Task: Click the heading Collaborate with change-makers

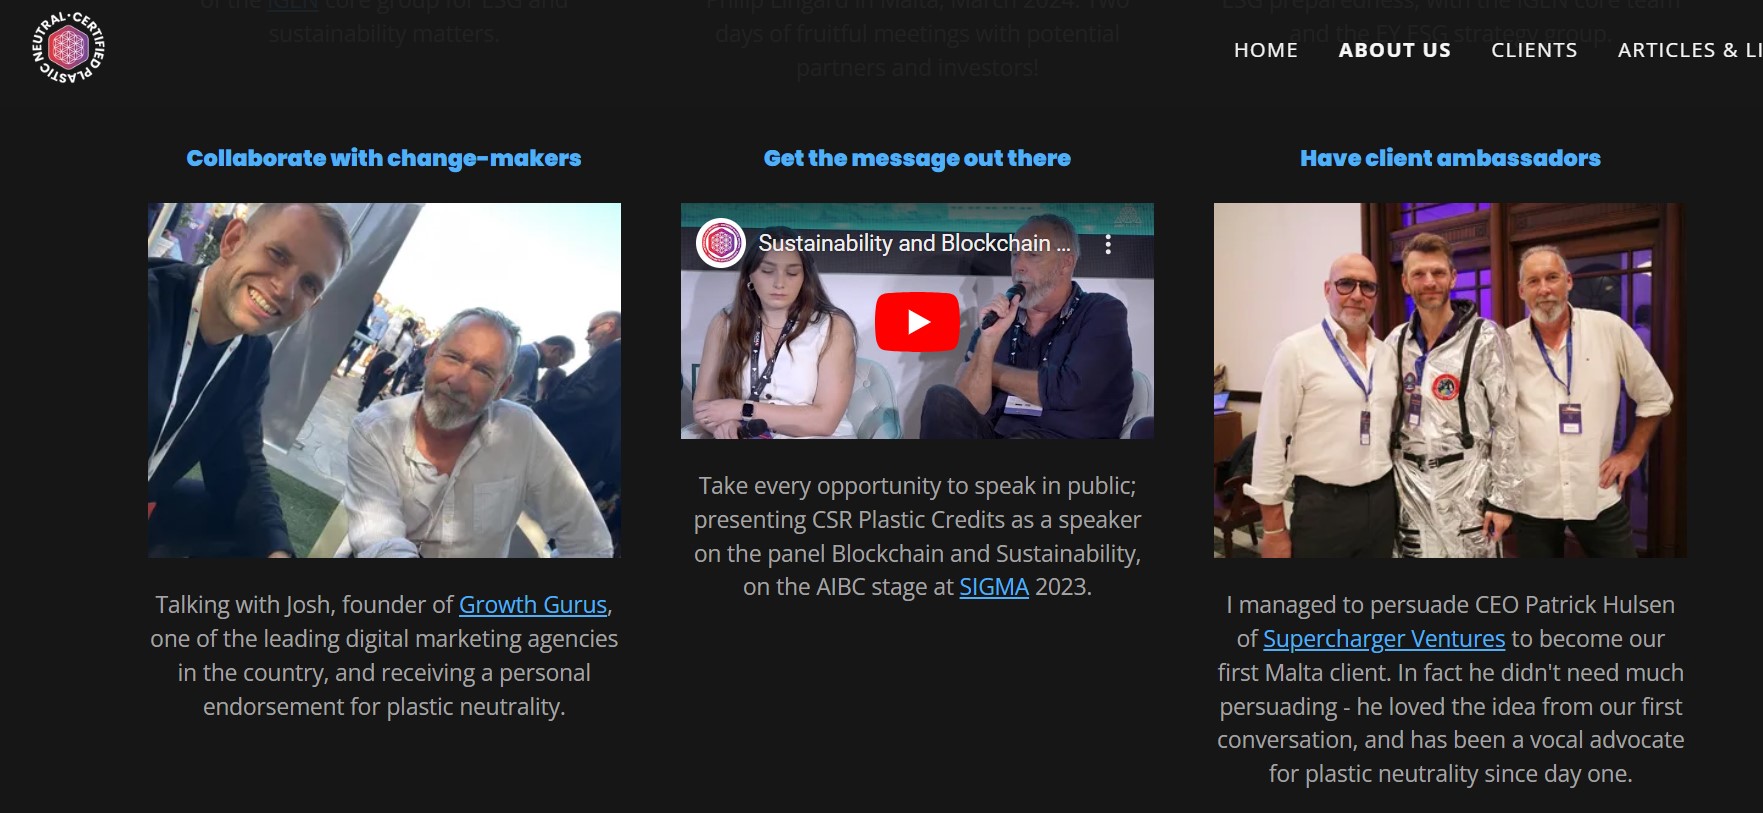Action: pos(384,158)
